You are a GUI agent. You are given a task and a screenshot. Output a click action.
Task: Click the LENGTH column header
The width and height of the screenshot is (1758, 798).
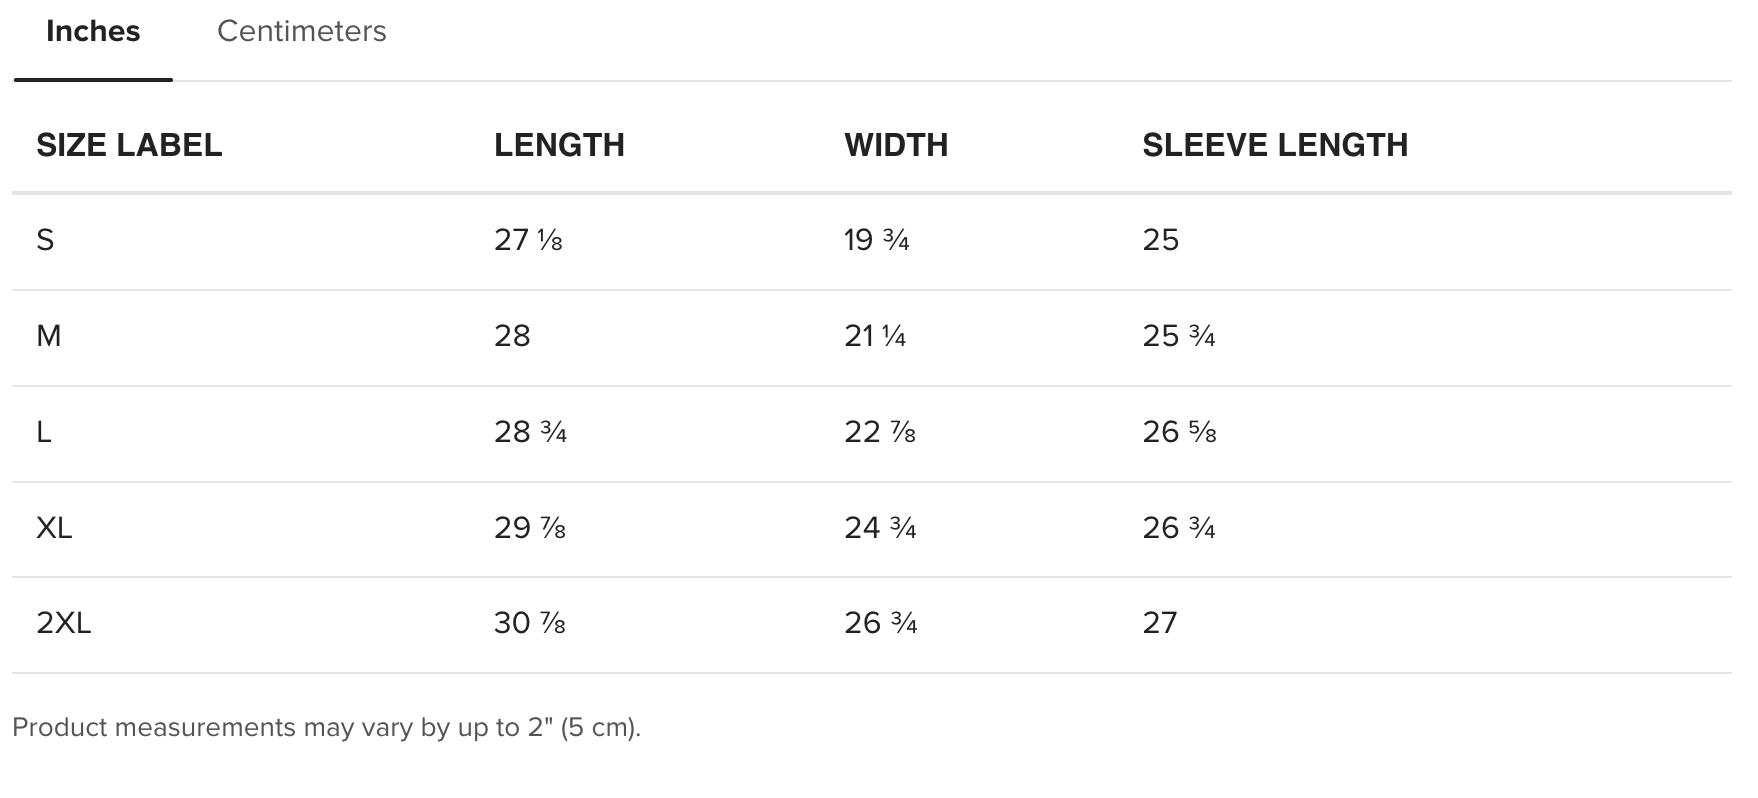pos(559,145)
